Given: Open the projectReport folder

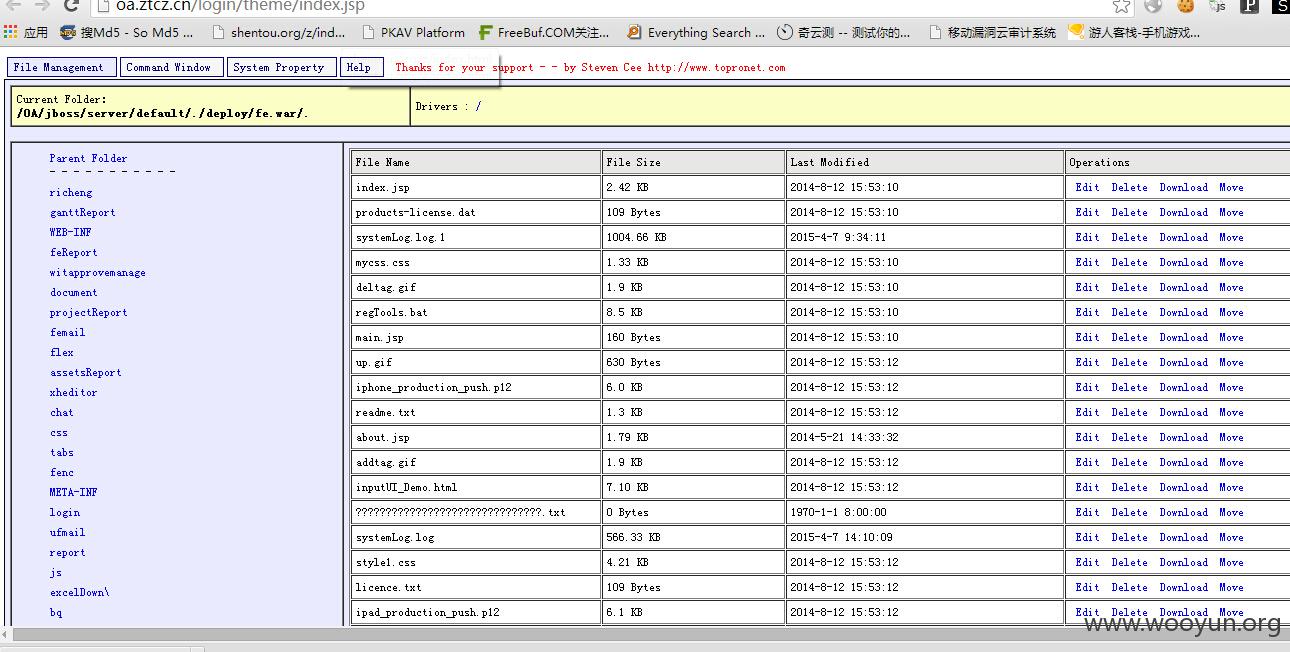Looking at the screenshot, I should click(x=89, y=312).
